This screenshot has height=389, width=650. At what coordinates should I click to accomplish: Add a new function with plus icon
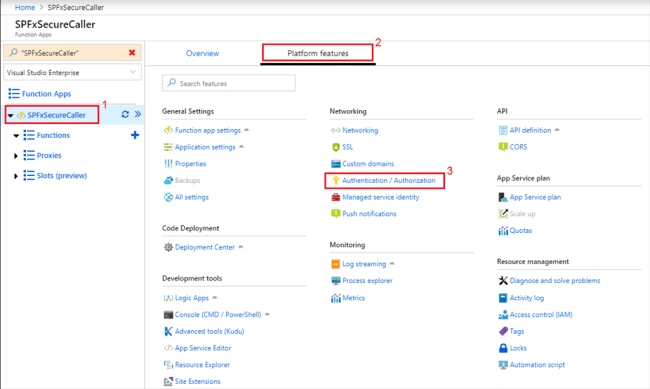tap(135, 135)
